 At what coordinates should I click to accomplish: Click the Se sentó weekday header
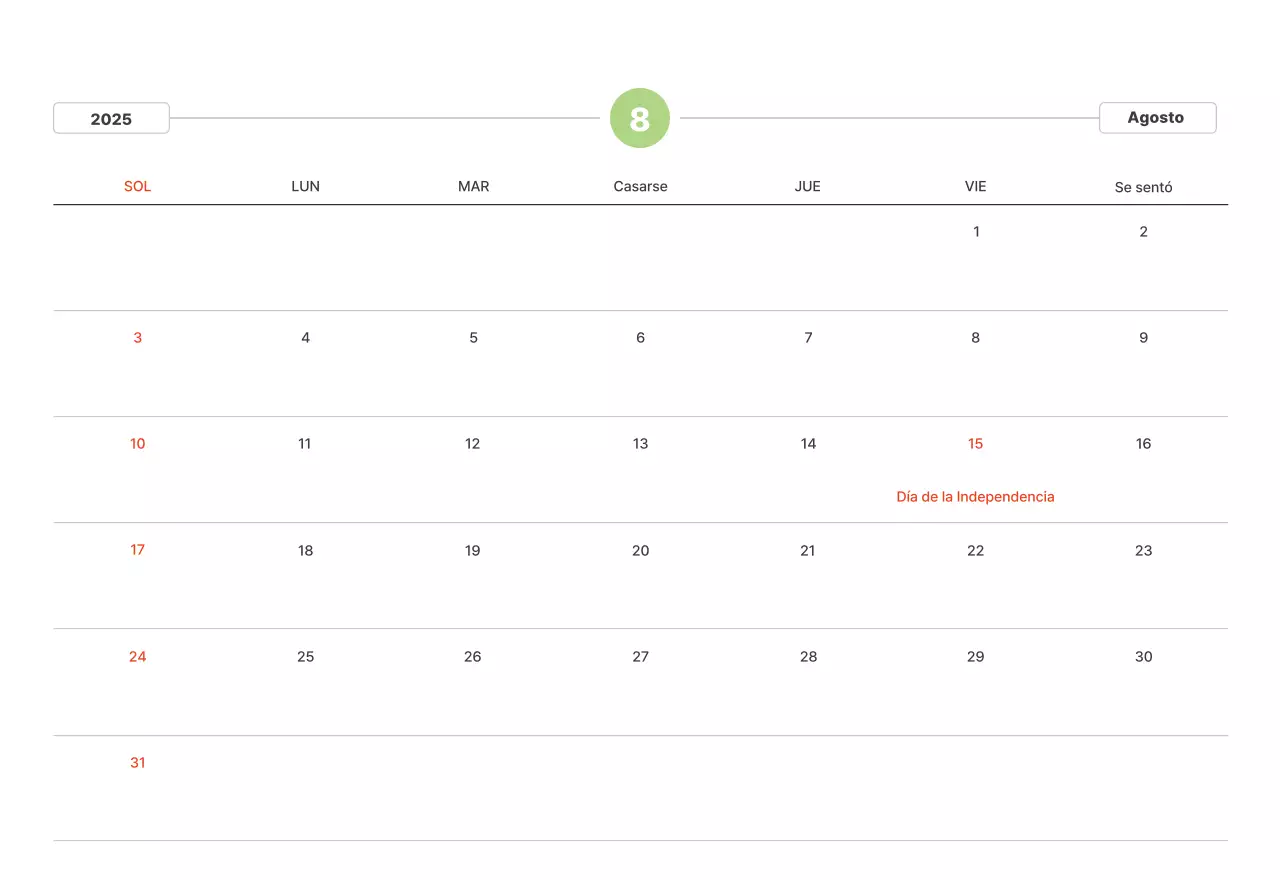(1143, 187)
